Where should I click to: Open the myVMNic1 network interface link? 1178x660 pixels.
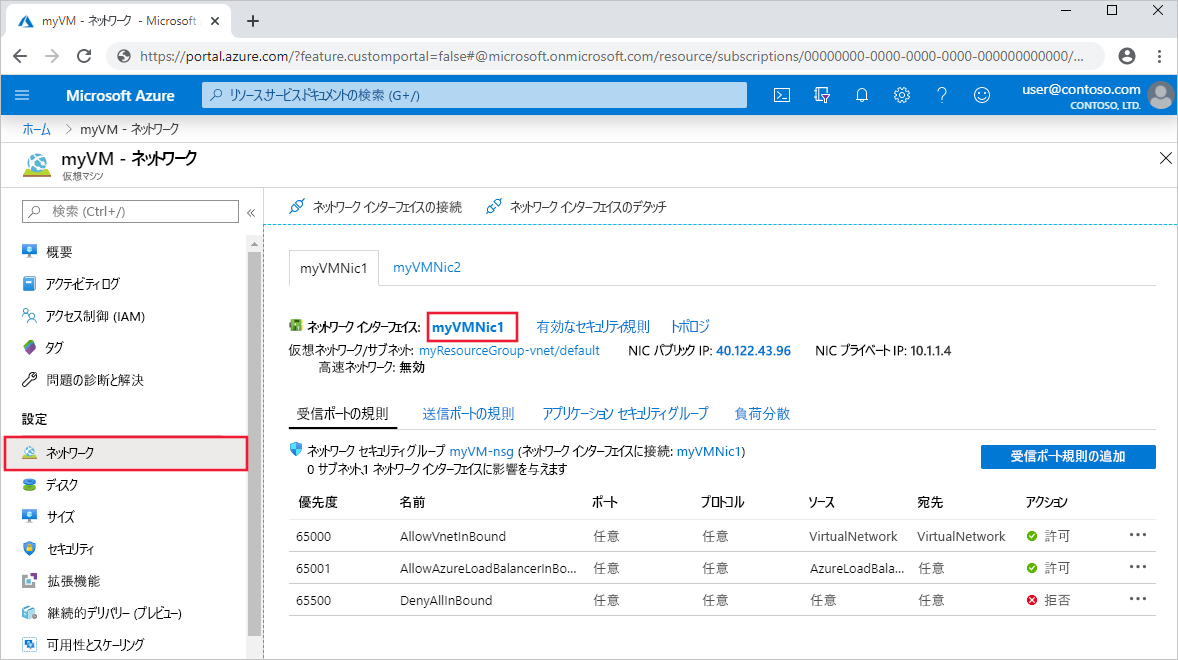coord(468,327)
